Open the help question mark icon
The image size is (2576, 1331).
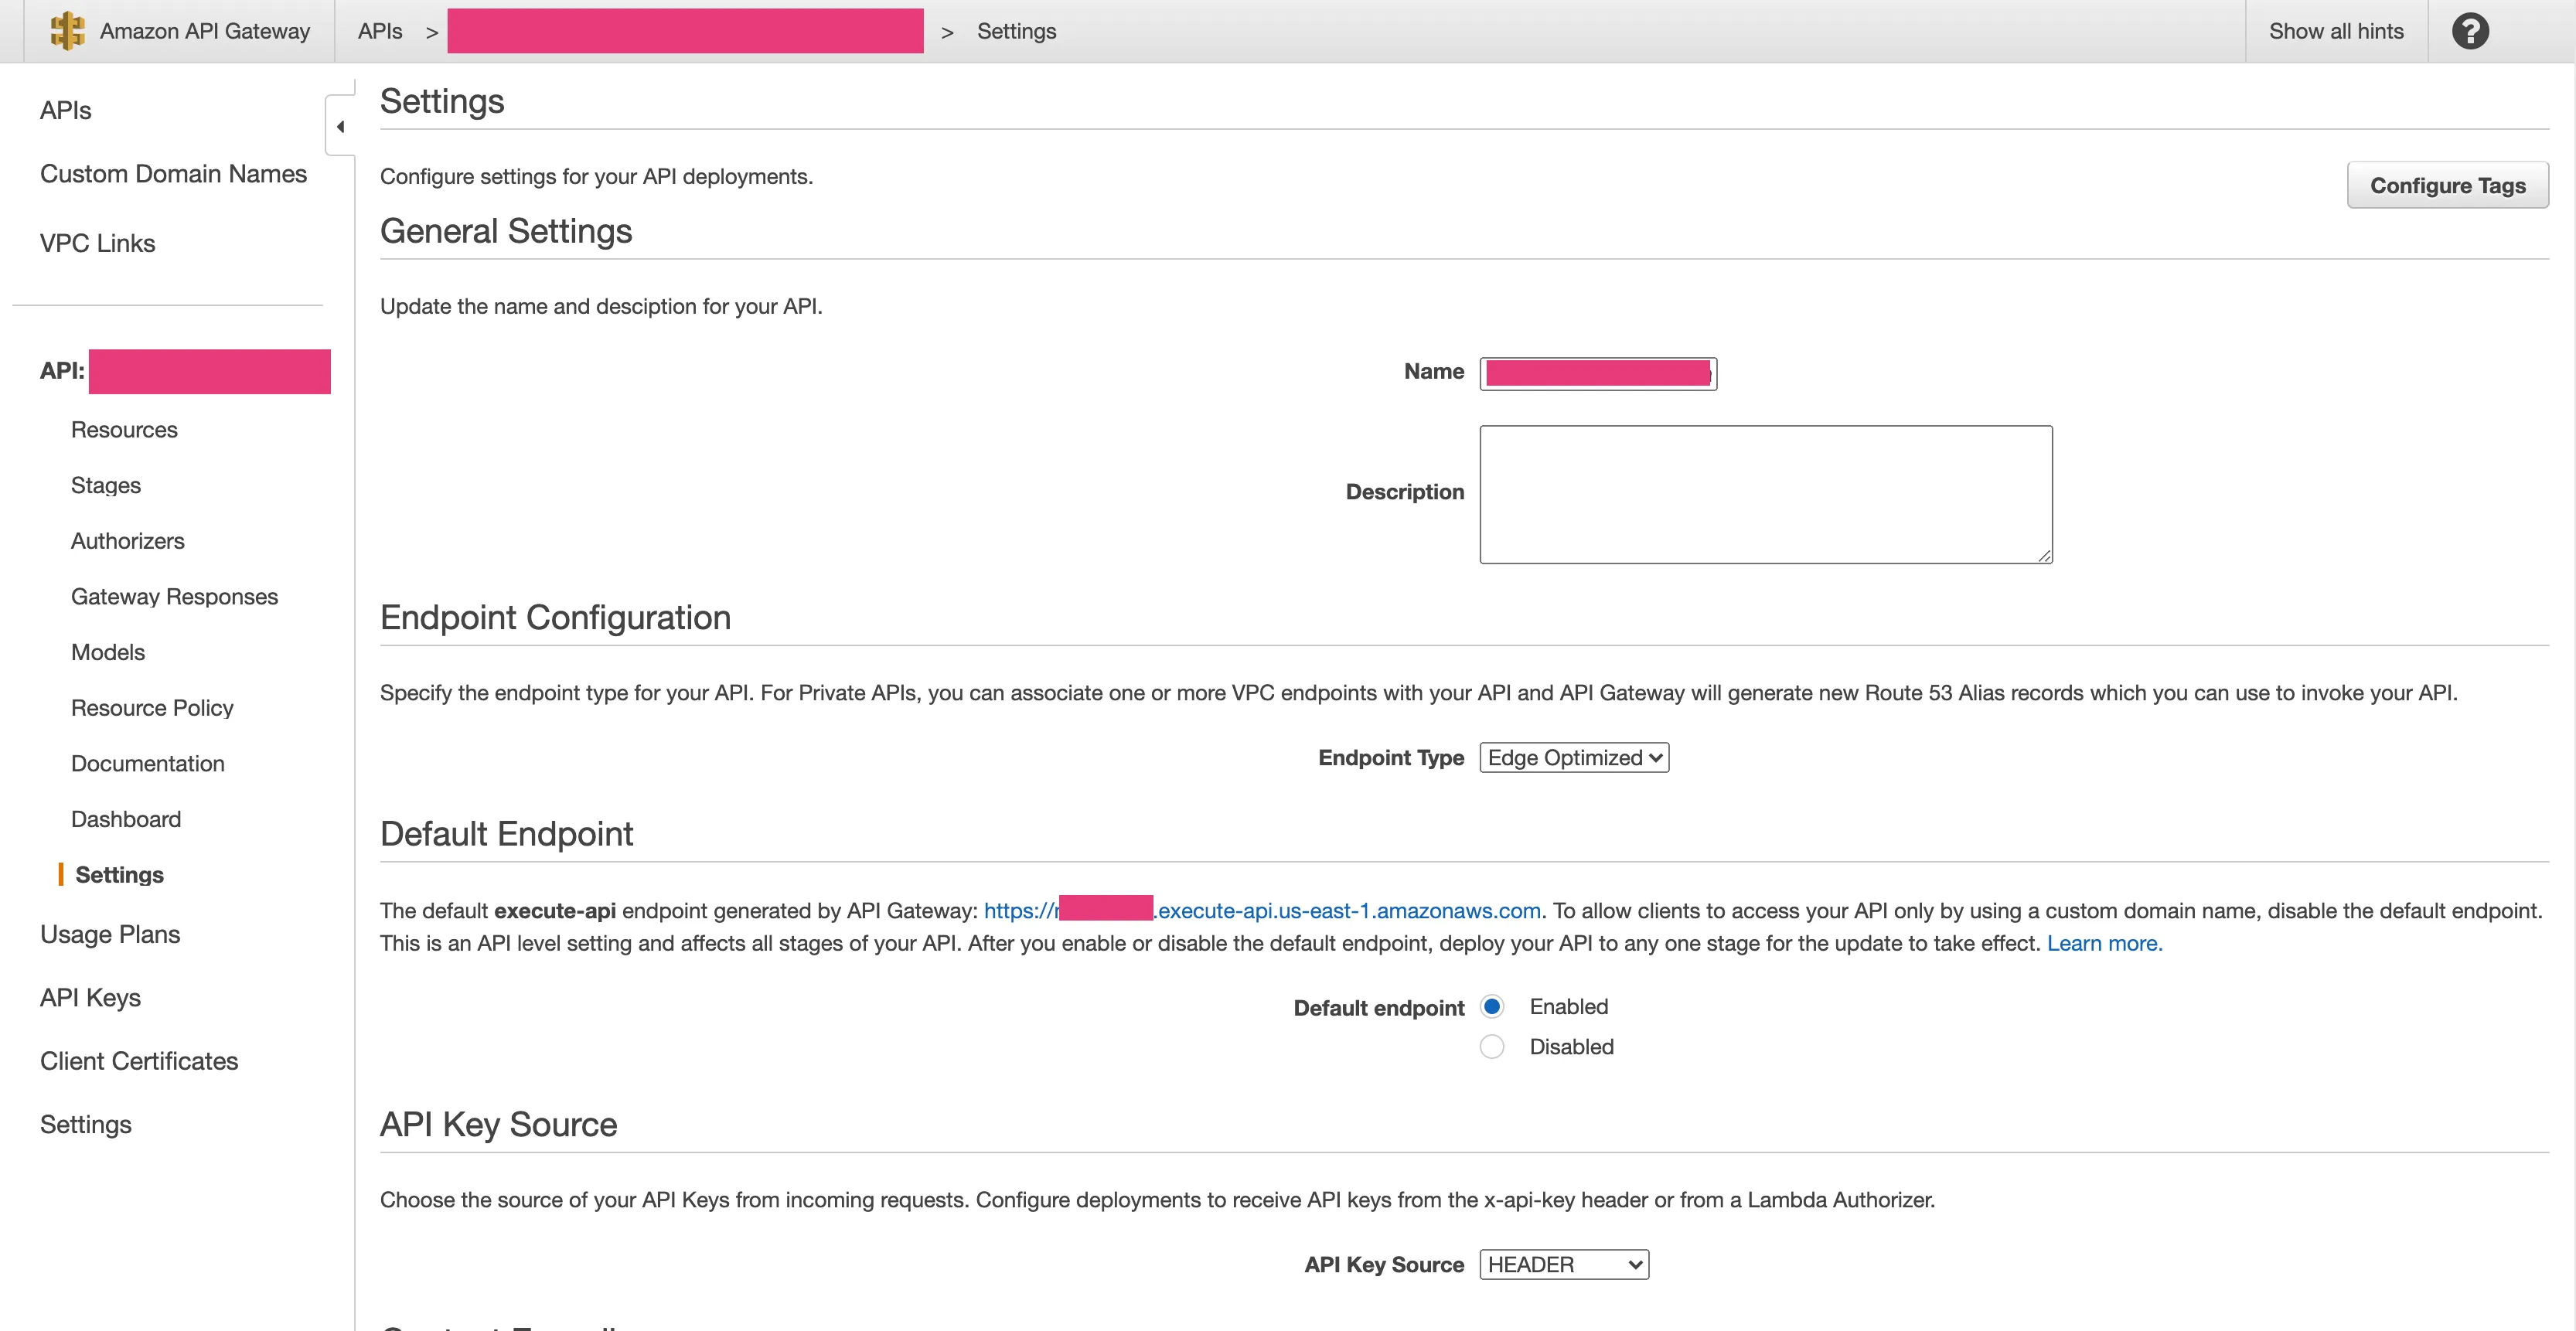pos(2469,31)
